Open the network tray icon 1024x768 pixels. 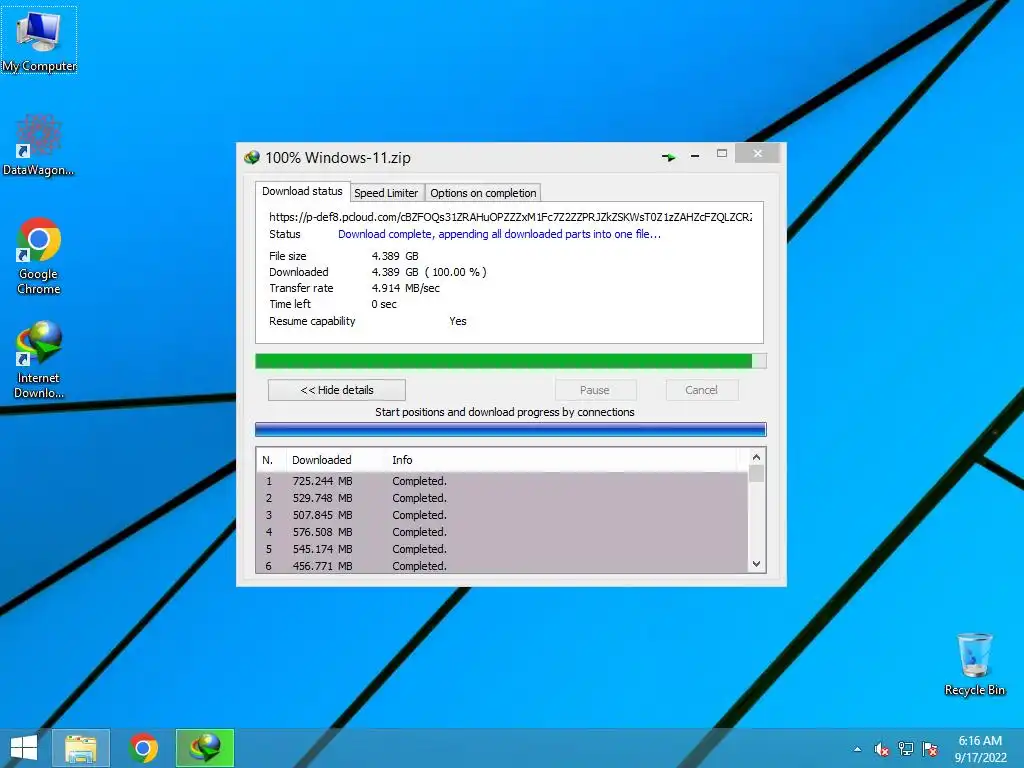tap(906, 750)
